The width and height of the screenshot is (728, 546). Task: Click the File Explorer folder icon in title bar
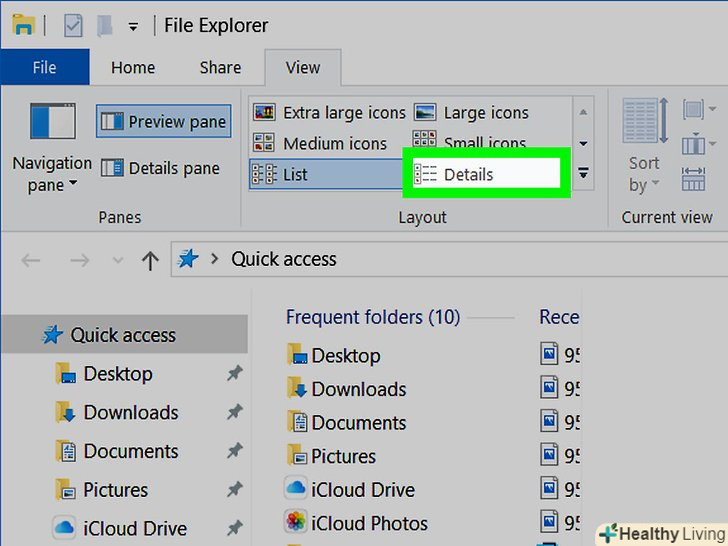pos(23,25)
